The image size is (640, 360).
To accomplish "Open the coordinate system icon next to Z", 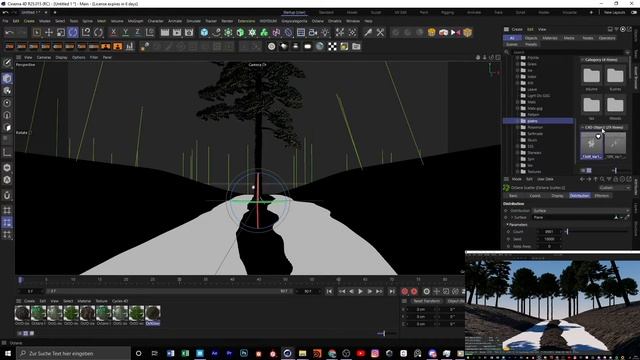I will (150, 32).
